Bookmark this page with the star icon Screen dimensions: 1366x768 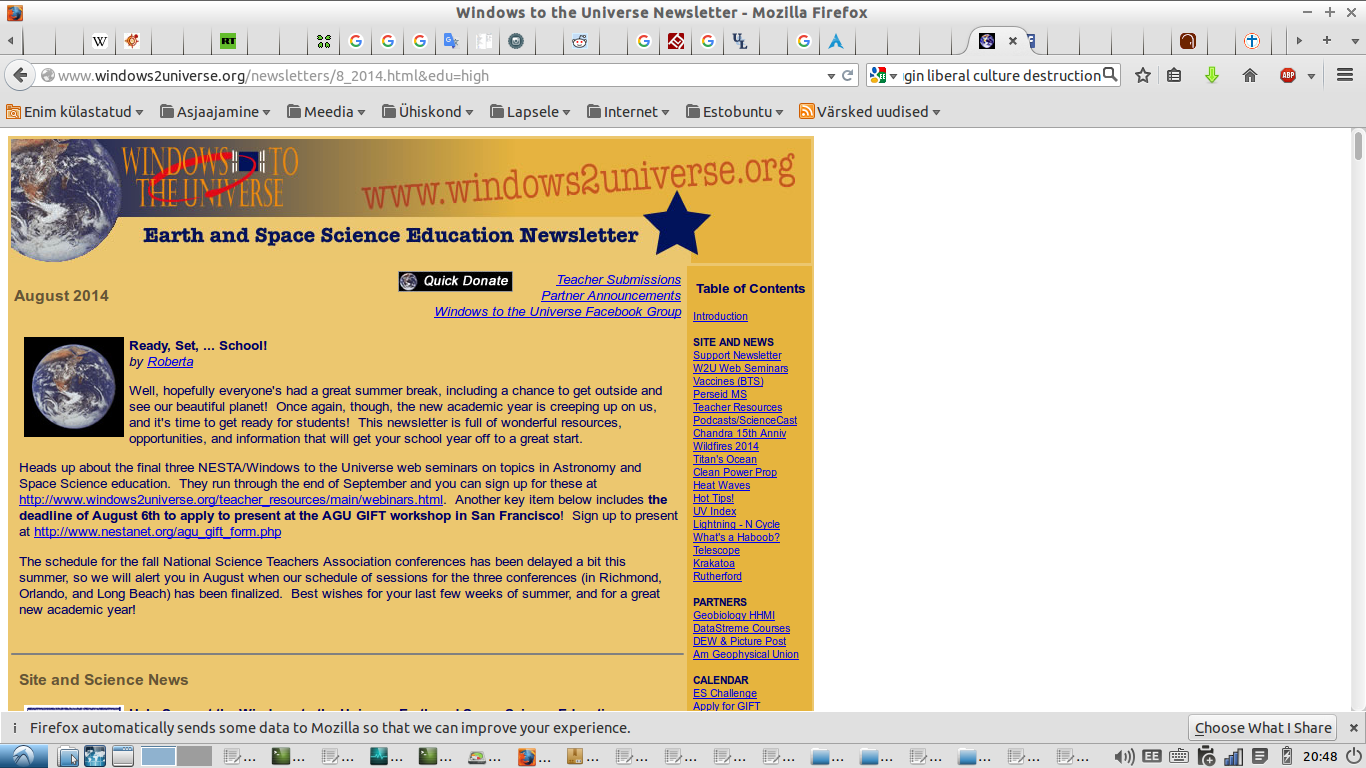tap(1143, 75)
